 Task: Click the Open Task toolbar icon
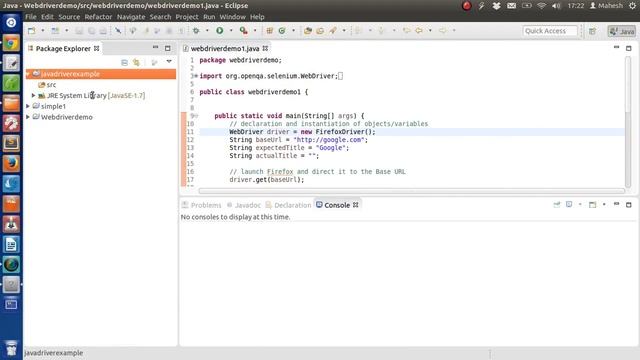(x=320, y=31)
